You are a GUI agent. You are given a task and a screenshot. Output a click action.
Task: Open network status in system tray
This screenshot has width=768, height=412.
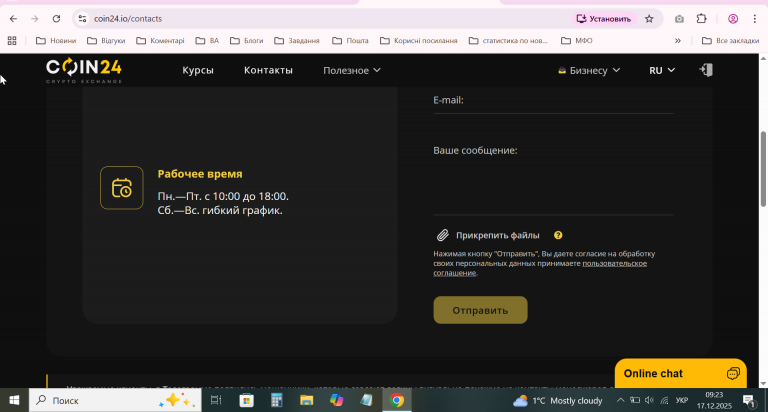tap(664, 400)
